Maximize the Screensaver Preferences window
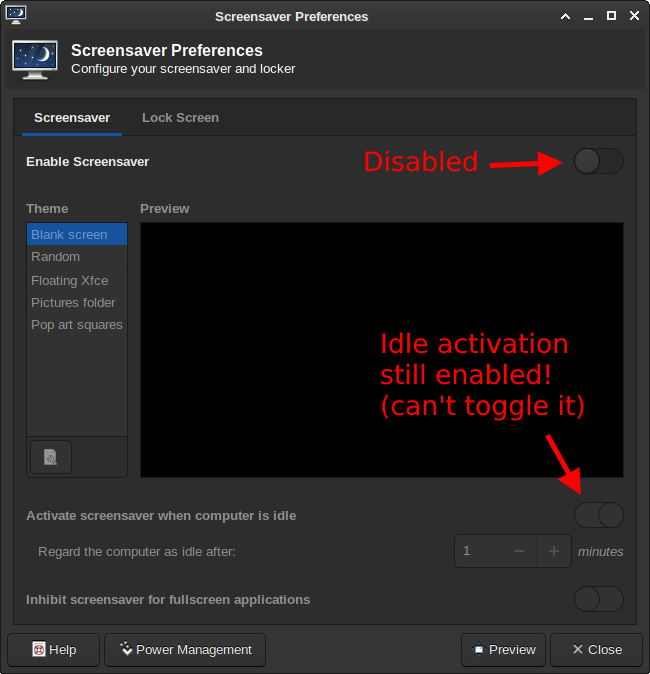This screenshot has height=674, width=650. click(611, 15)
